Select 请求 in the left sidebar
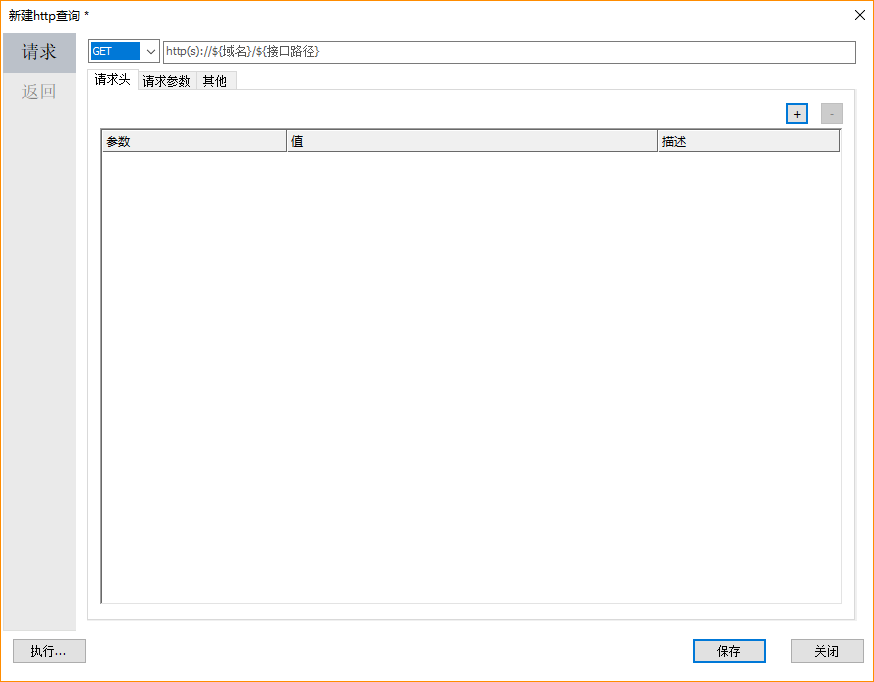874x682 pixels. pyautogui.click(x=39, y=53)
